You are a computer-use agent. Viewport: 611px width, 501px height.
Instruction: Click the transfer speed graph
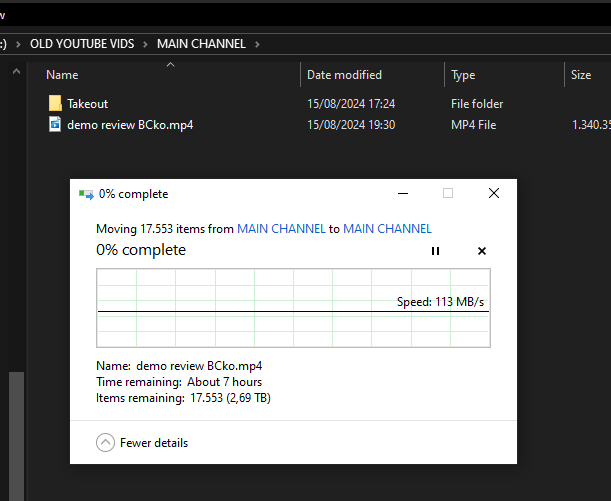coord(293,308)
